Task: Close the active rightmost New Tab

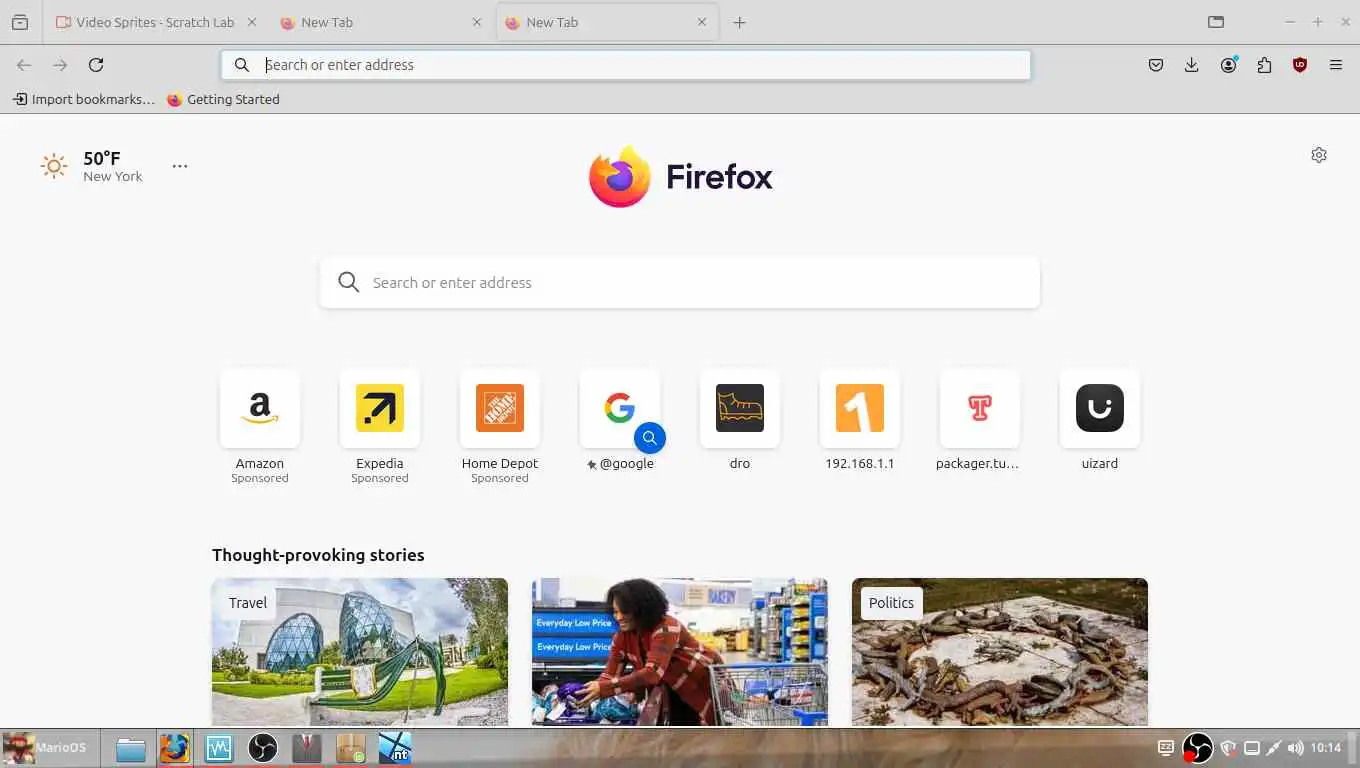Action: (x=702, y=22)
